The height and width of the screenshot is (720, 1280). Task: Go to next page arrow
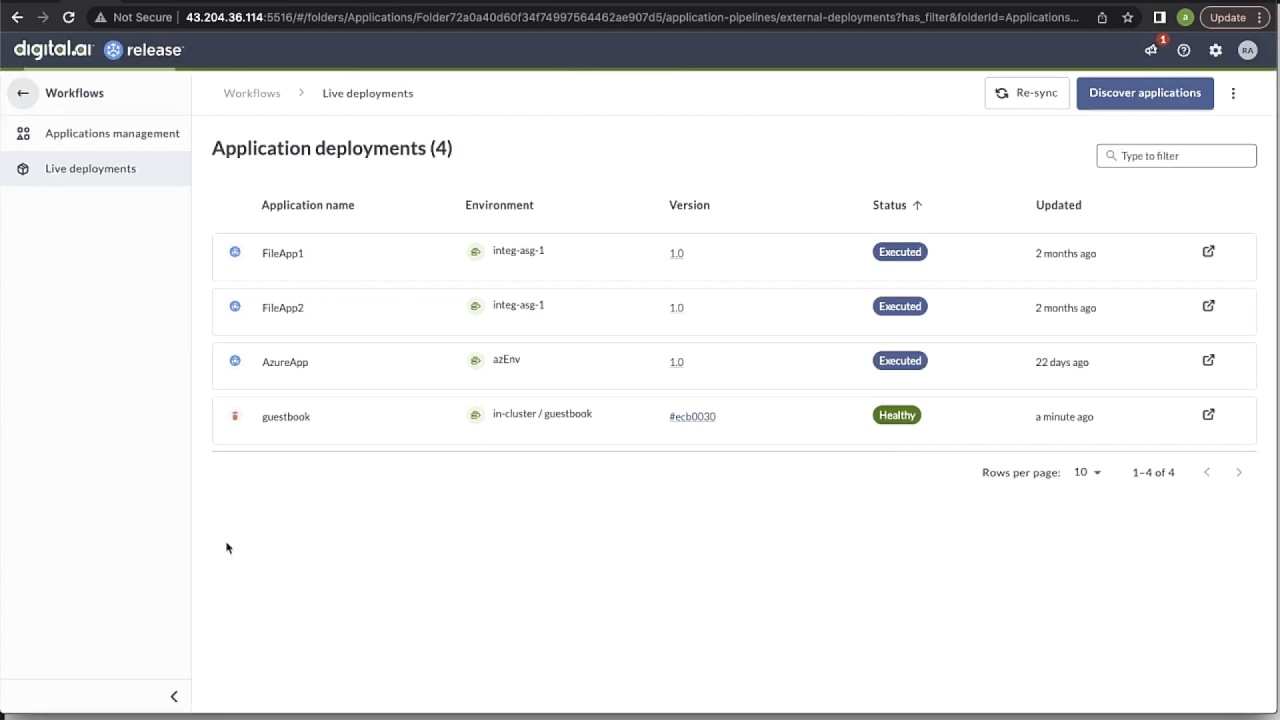click(1239, 472)
